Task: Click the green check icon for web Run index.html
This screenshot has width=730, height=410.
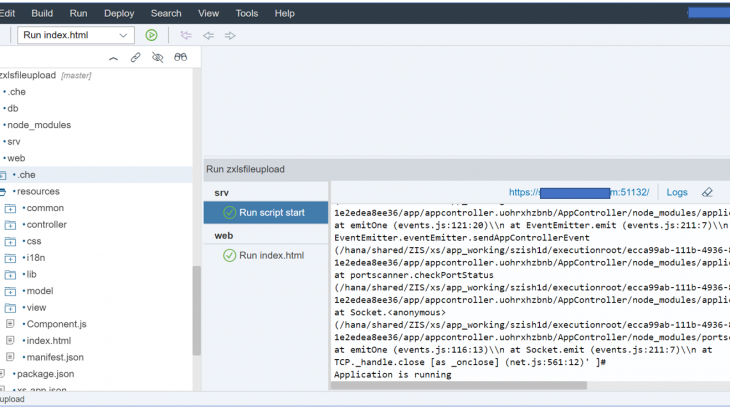Action: coord(230,255)
